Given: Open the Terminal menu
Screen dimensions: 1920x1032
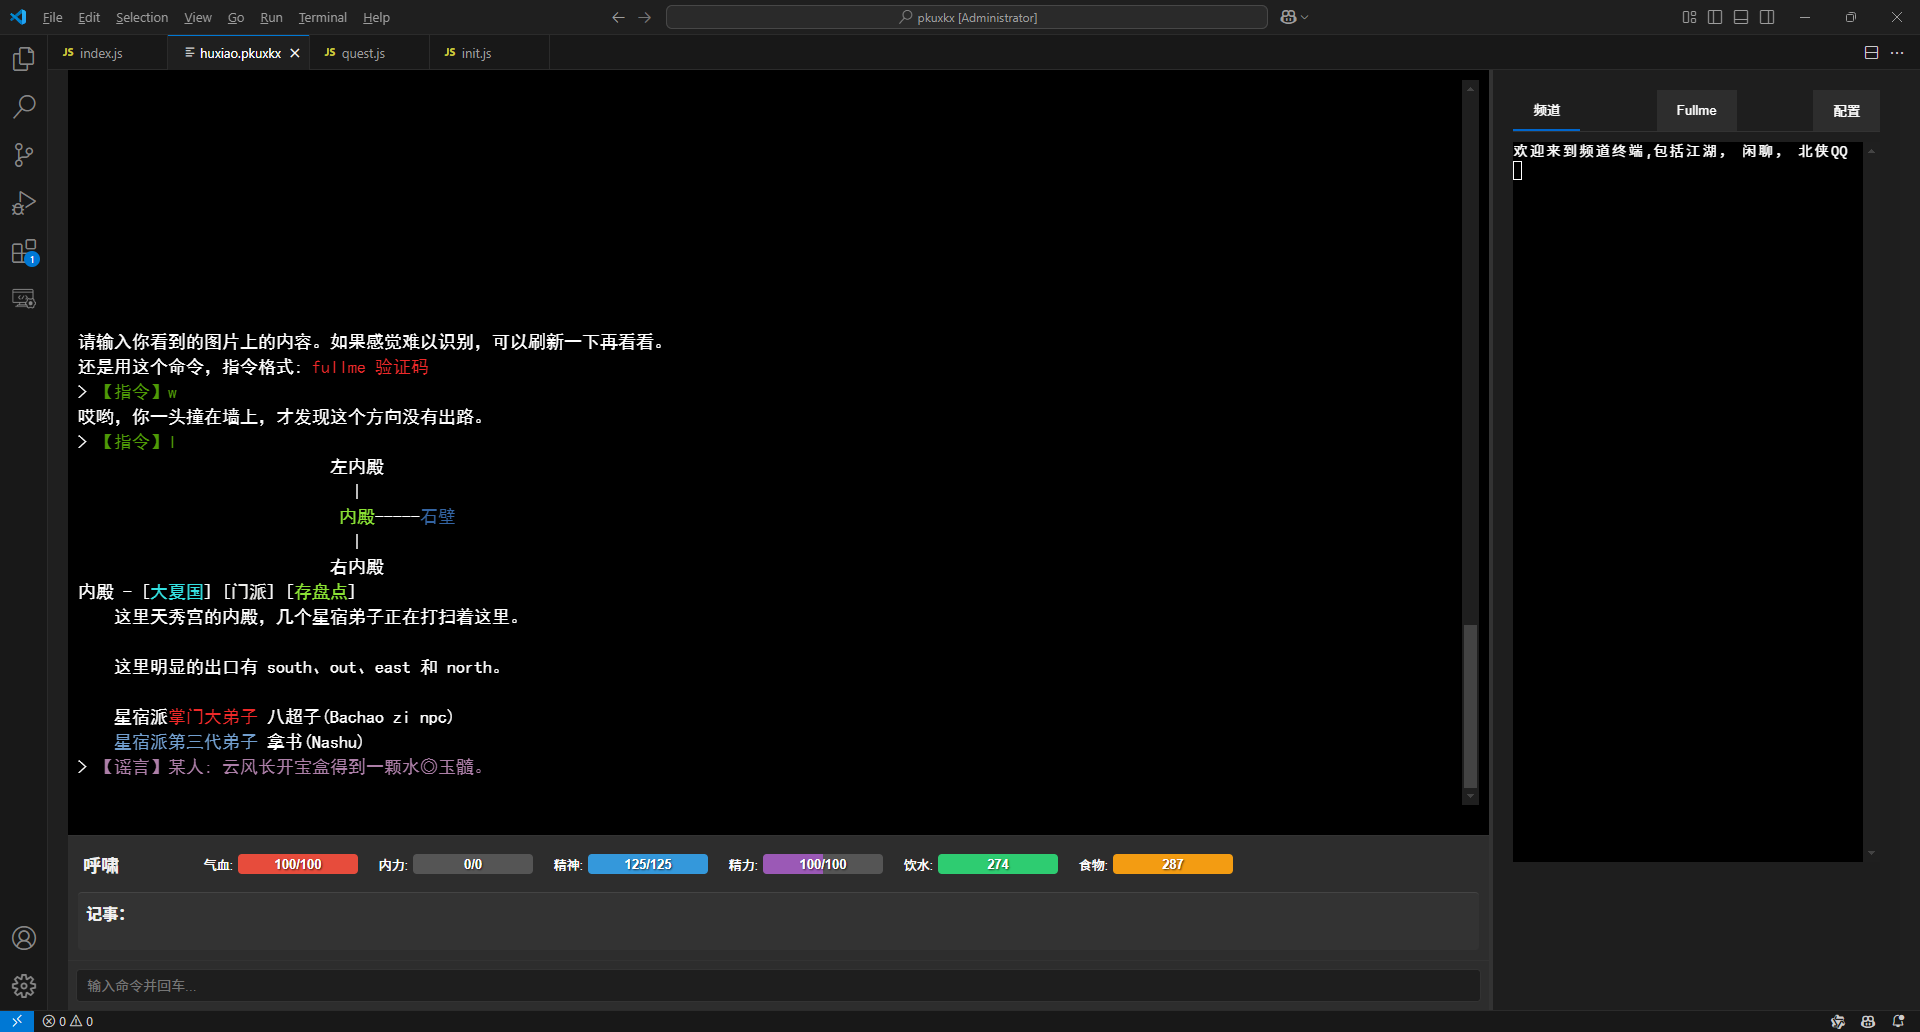Looking at the screenshot, I should tap(322, 17).
